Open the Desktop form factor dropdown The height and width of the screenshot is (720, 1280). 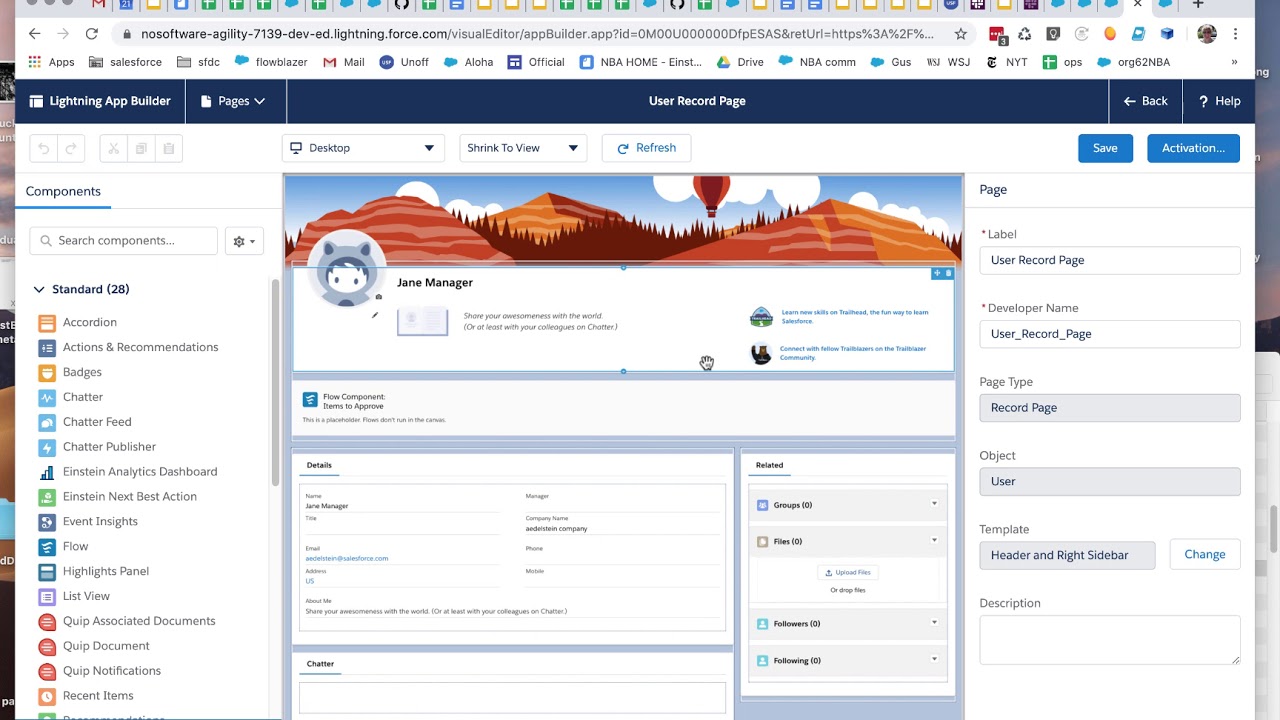[x=363, y=148]
